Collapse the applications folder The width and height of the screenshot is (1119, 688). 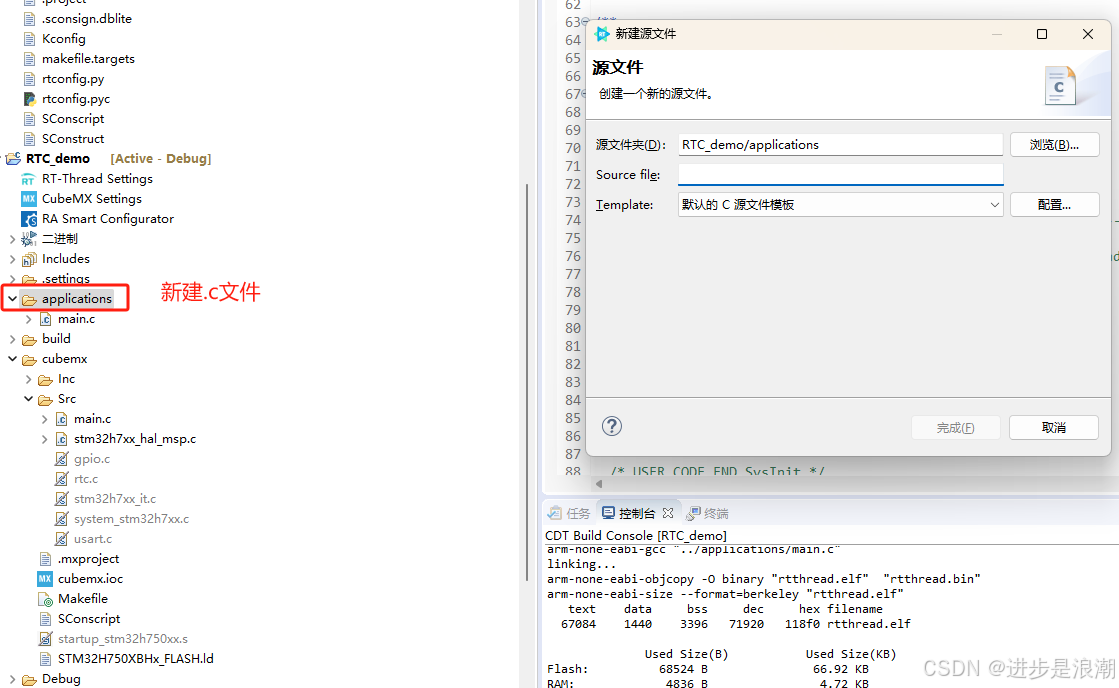click(x=11, y=298)
